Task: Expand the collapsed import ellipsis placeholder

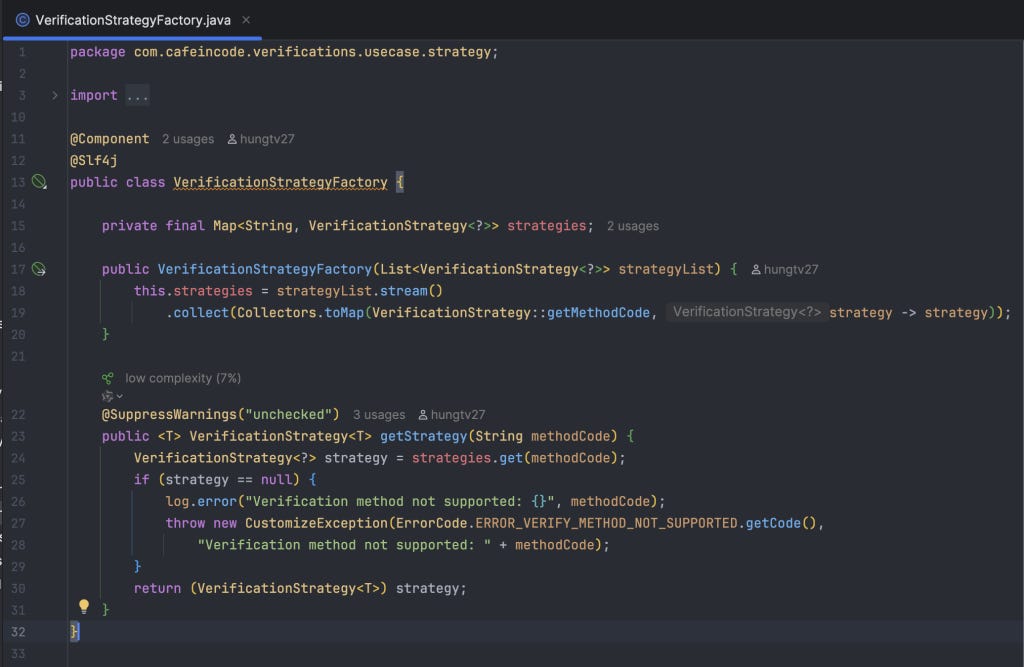Action: point(138,95)
